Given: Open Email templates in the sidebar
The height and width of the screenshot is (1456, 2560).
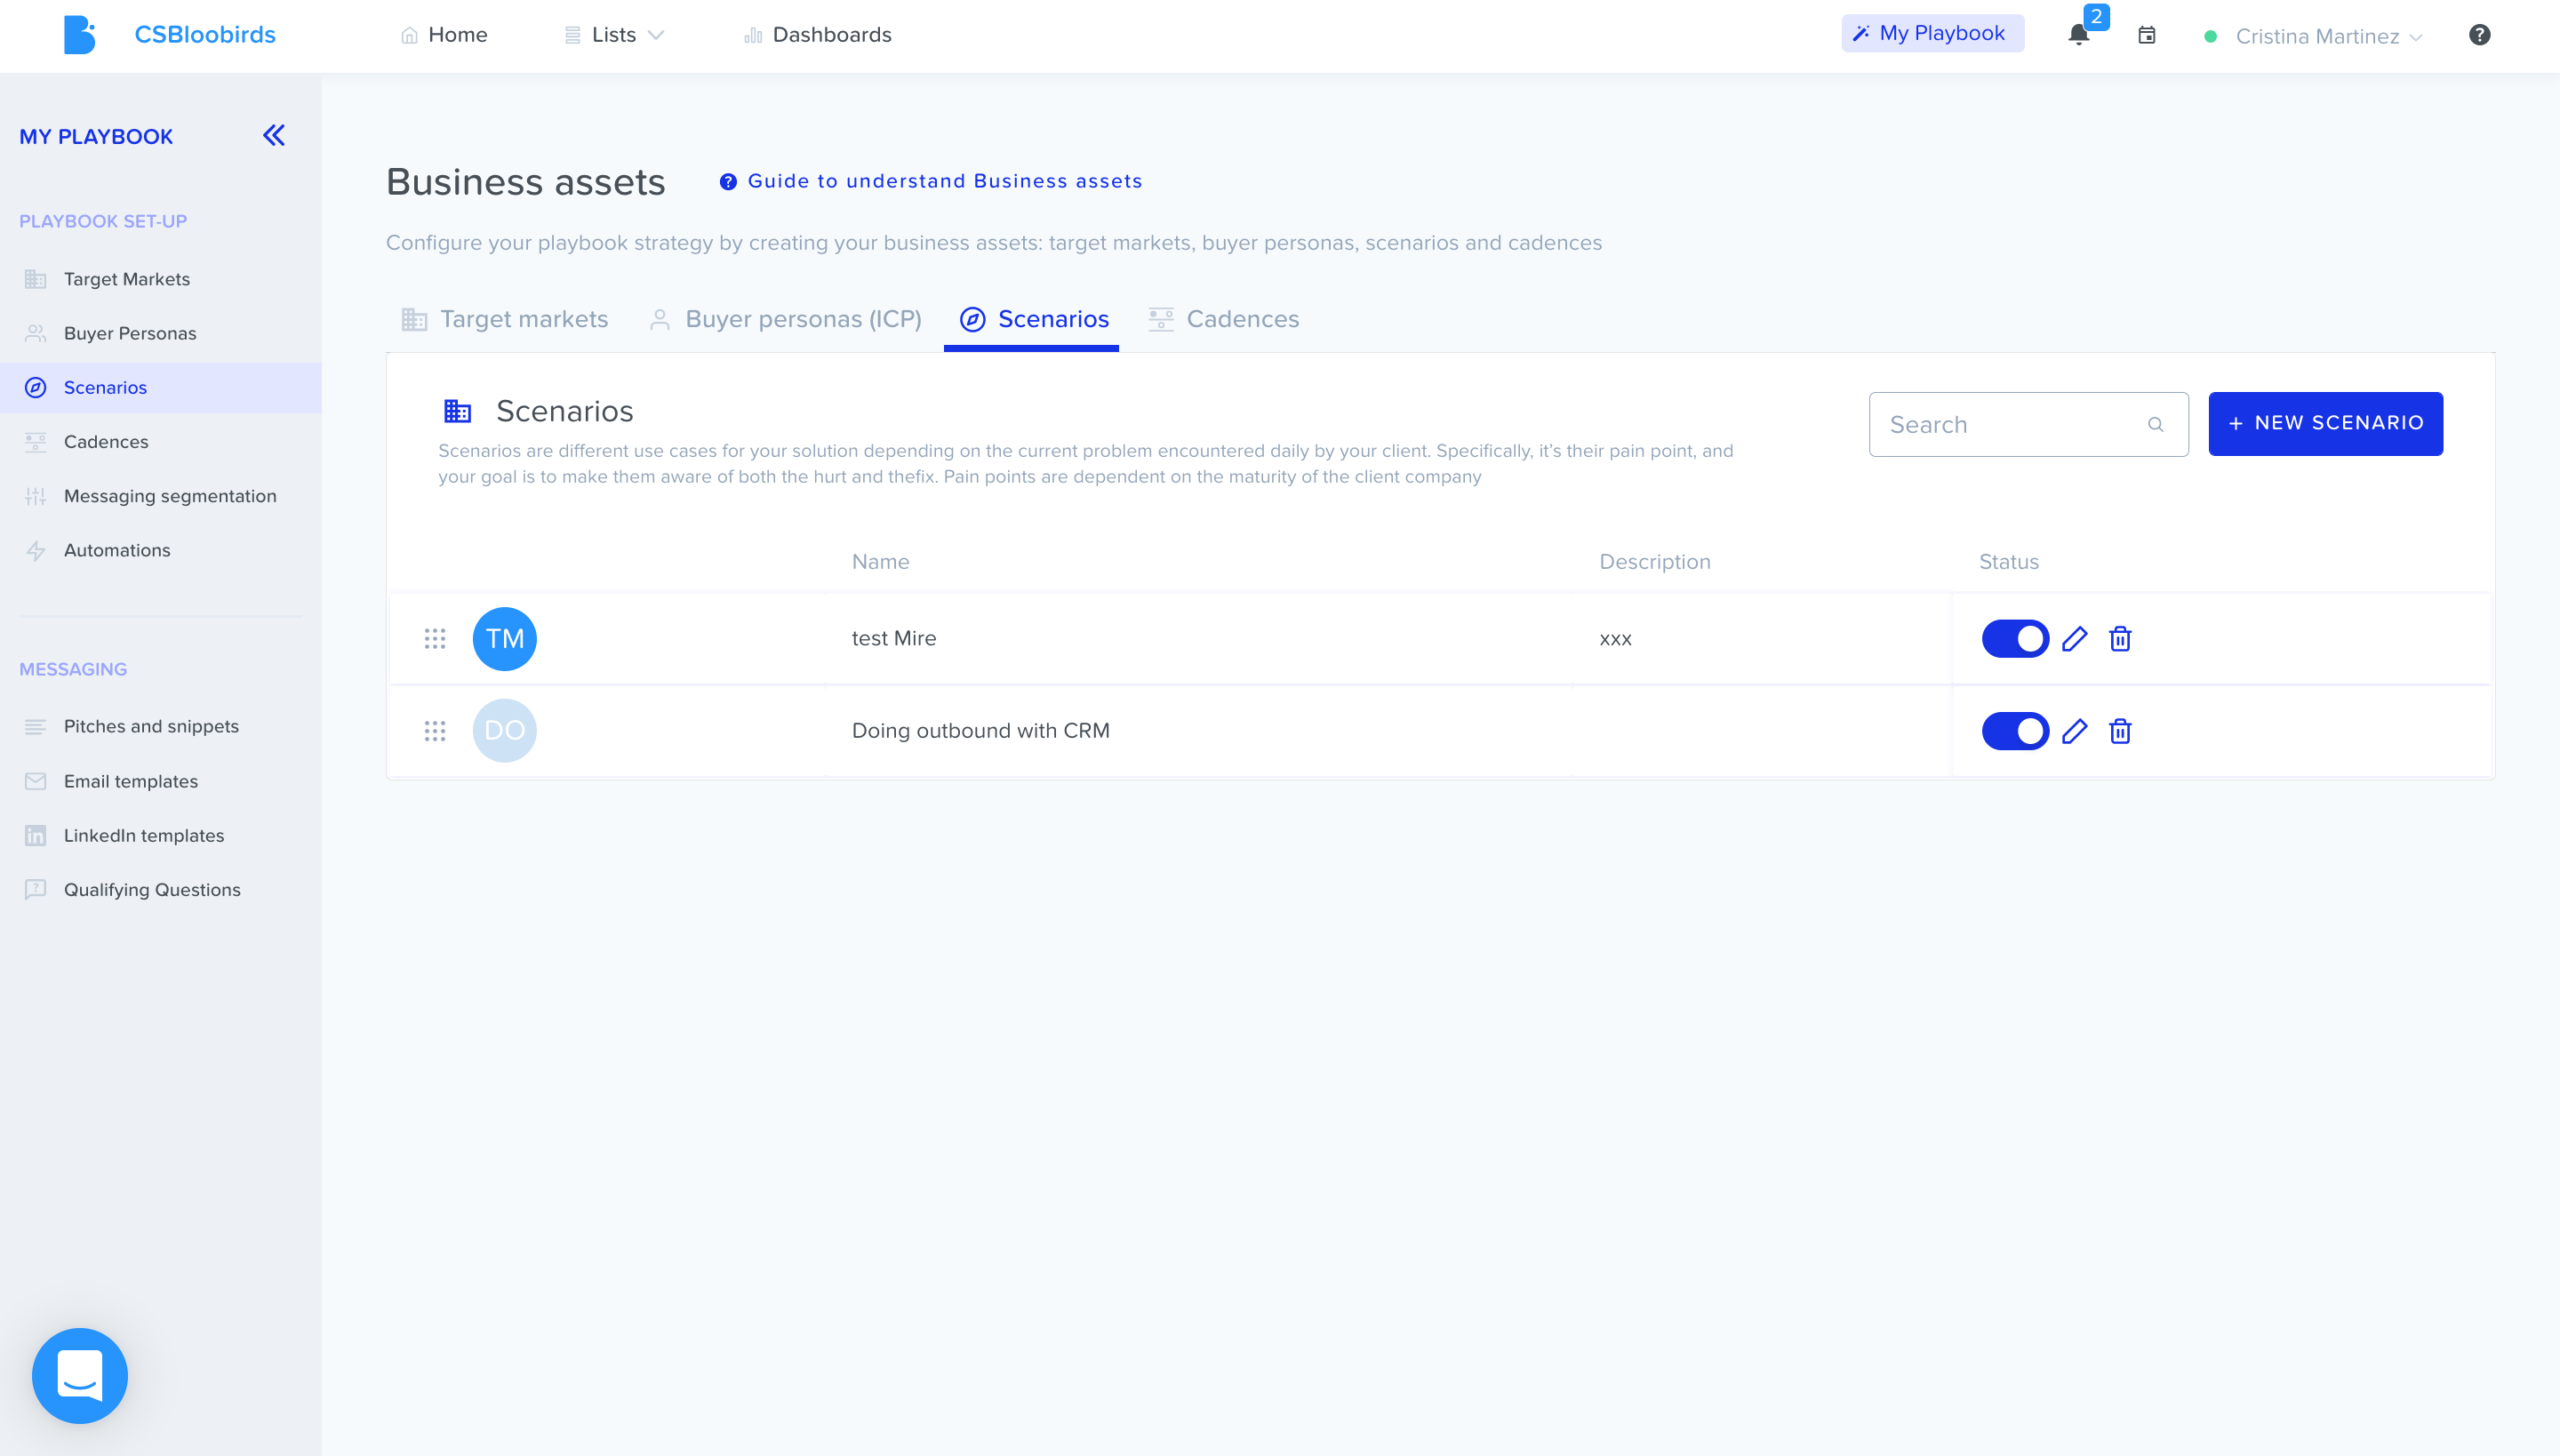Looking at the screenshot, I should (160, 781).
